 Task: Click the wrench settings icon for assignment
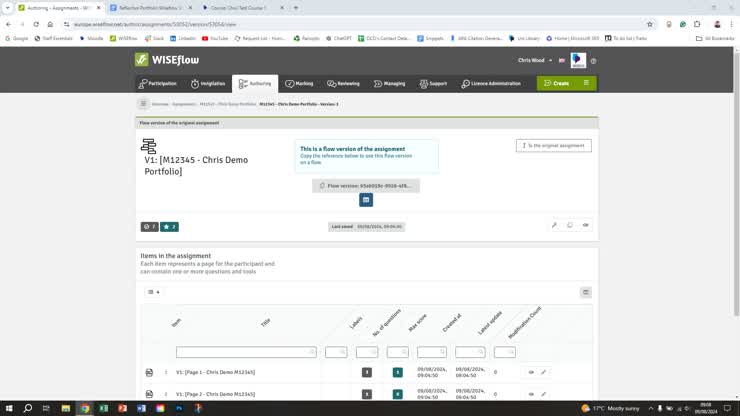point(554,225)
